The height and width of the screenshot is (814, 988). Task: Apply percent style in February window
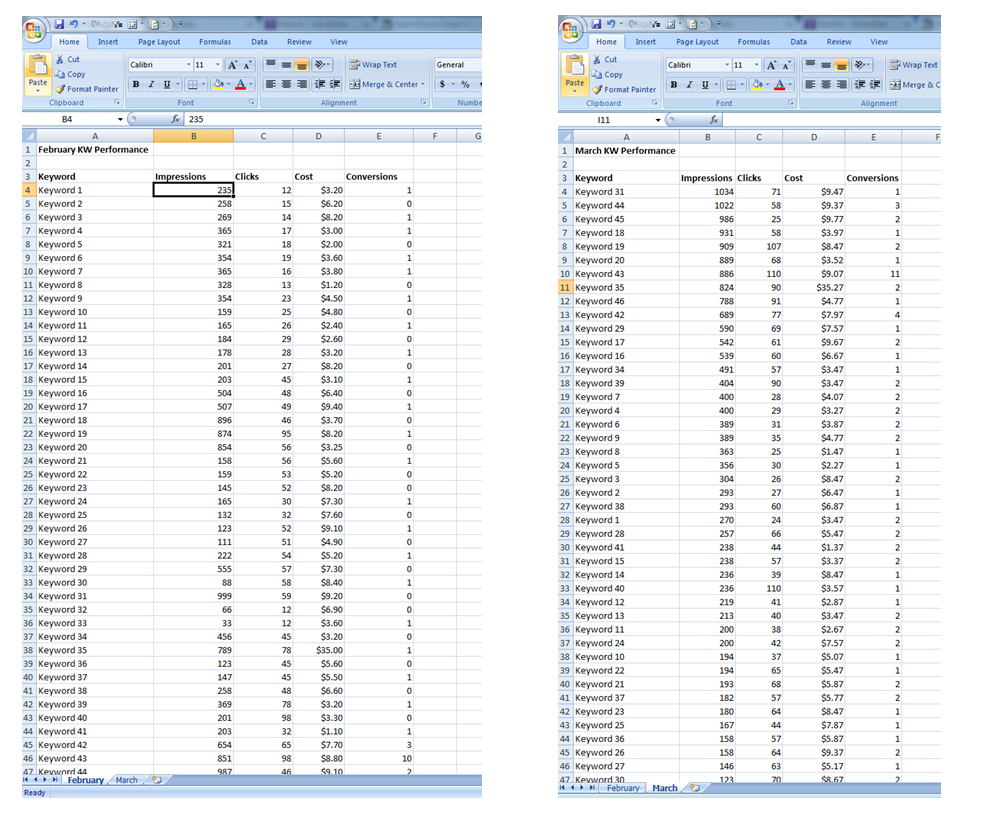tap(465, 84)
